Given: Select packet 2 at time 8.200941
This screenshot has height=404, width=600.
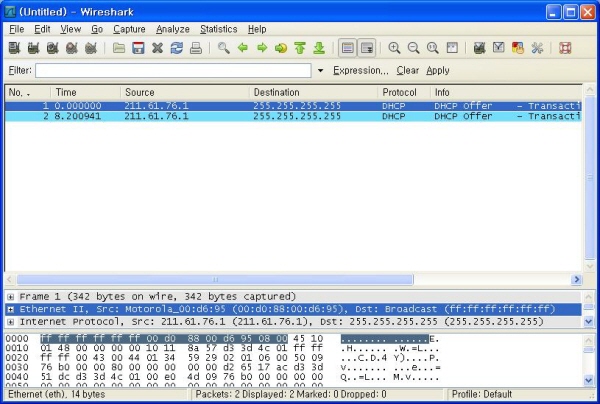Looking at the screenshot, I should coord(293,116).
